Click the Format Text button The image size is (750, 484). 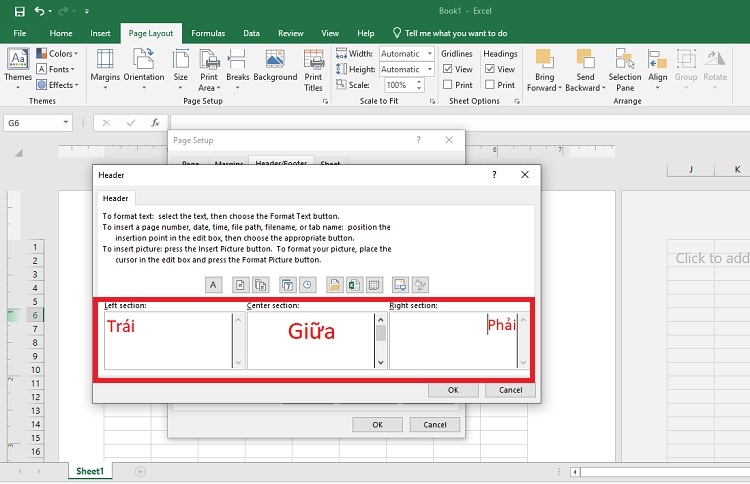(x=213, y=284)
